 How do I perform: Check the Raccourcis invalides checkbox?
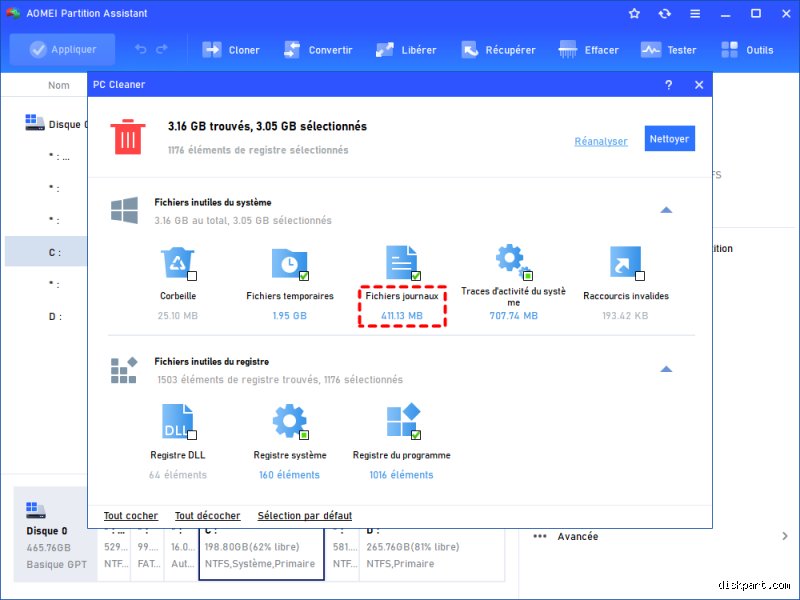(640, 276)
